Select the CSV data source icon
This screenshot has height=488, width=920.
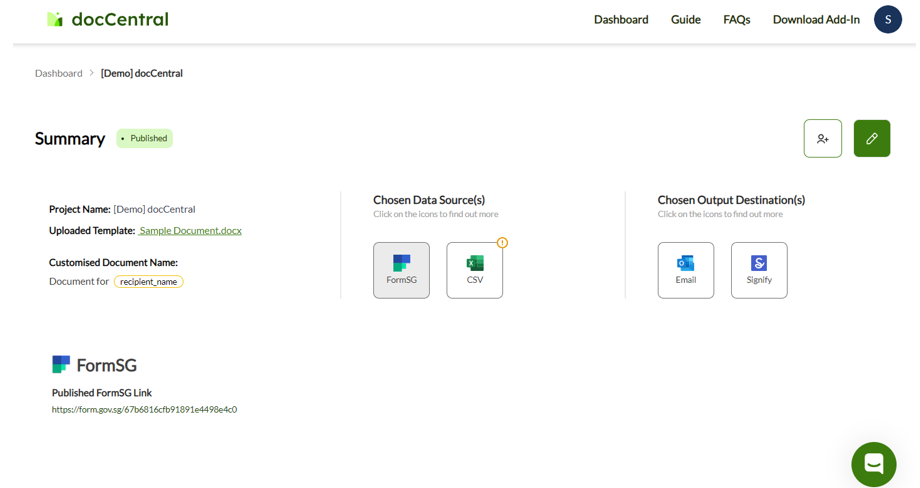click(x=474, y=270)
